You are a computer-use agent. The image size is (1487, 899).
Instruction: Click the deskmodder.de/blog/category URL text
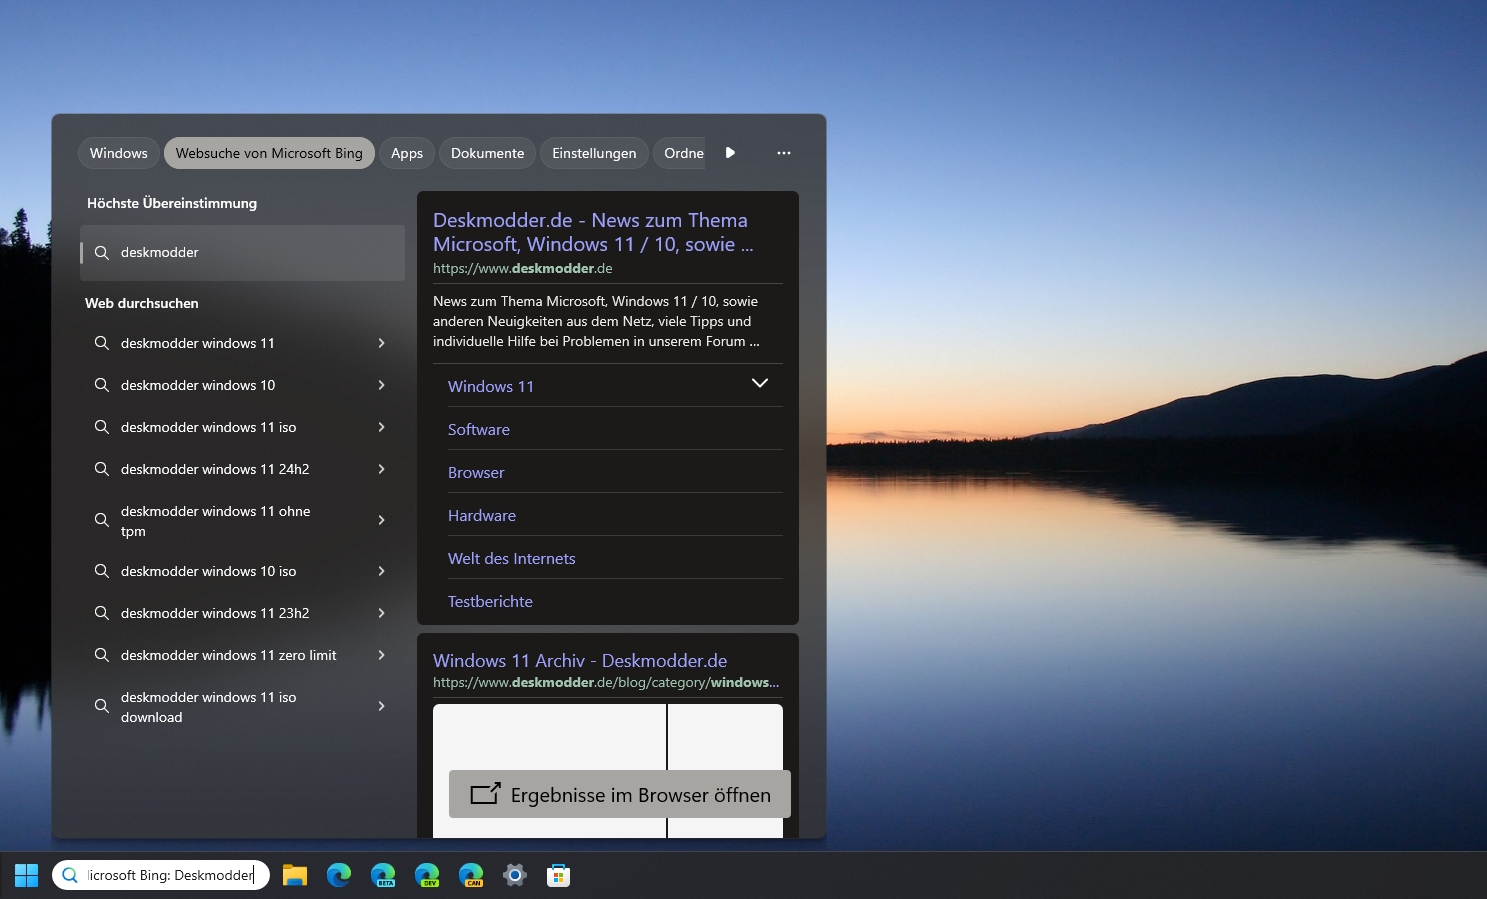tap(606, 682)
